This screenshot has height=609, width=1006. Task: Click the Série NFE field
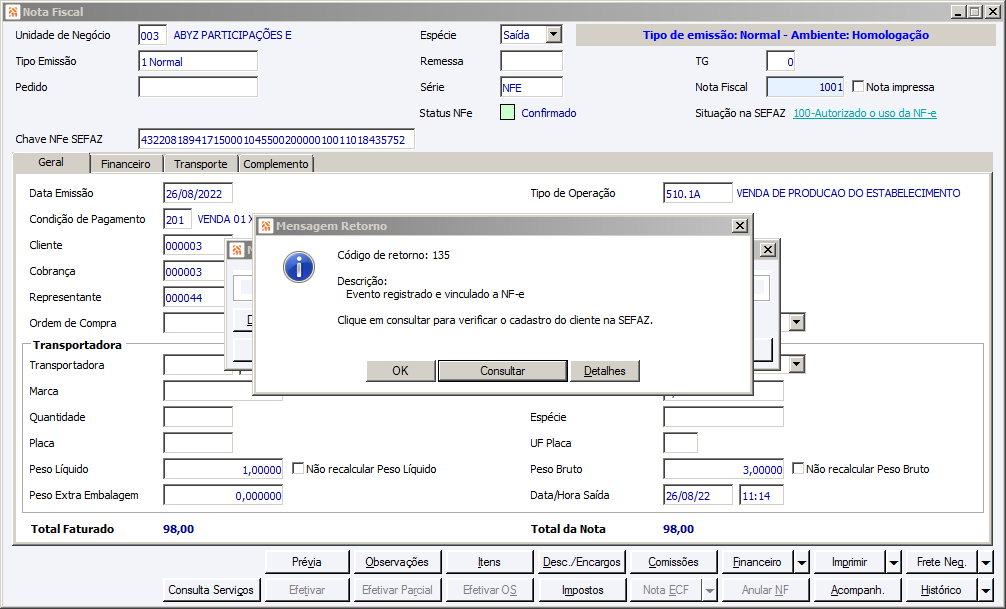coord(531,87)
